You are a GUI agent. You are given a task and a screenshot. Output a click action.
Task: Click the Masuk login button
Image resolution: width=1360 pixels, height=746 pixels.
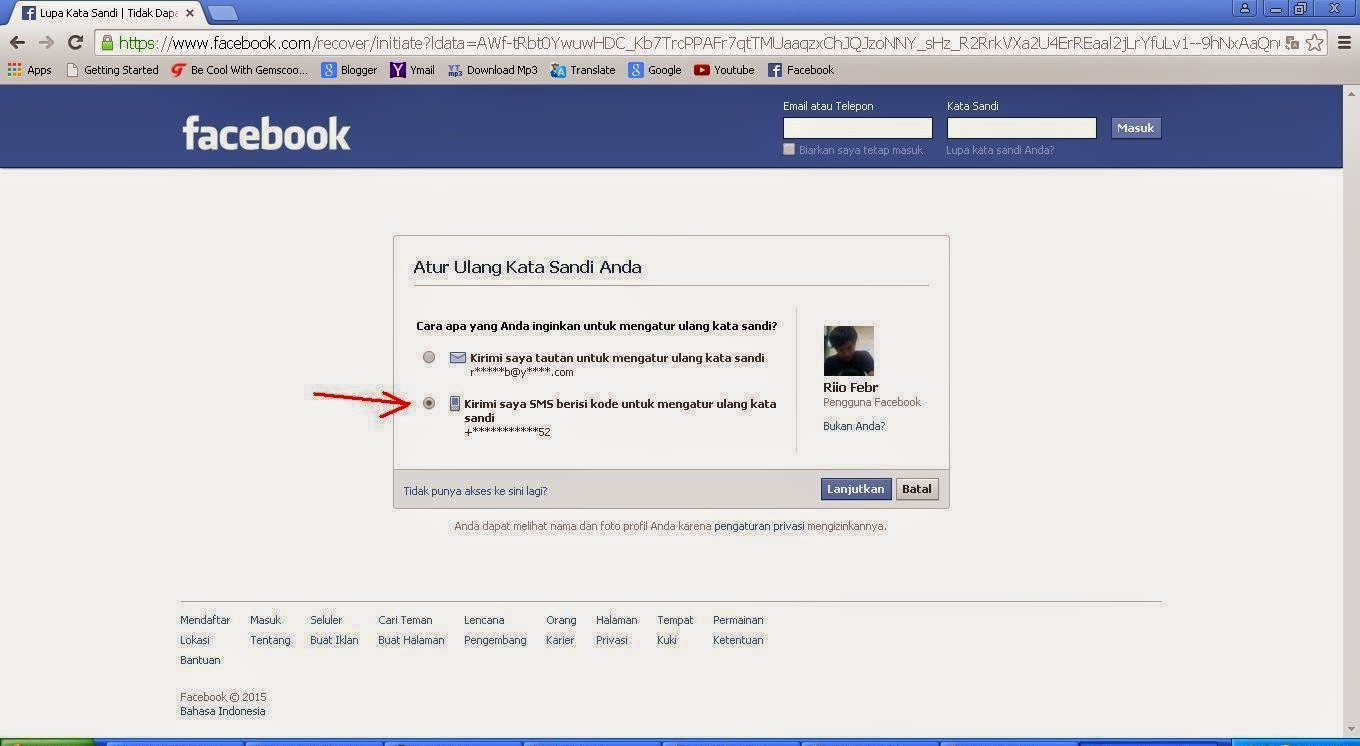point(1136,128)
